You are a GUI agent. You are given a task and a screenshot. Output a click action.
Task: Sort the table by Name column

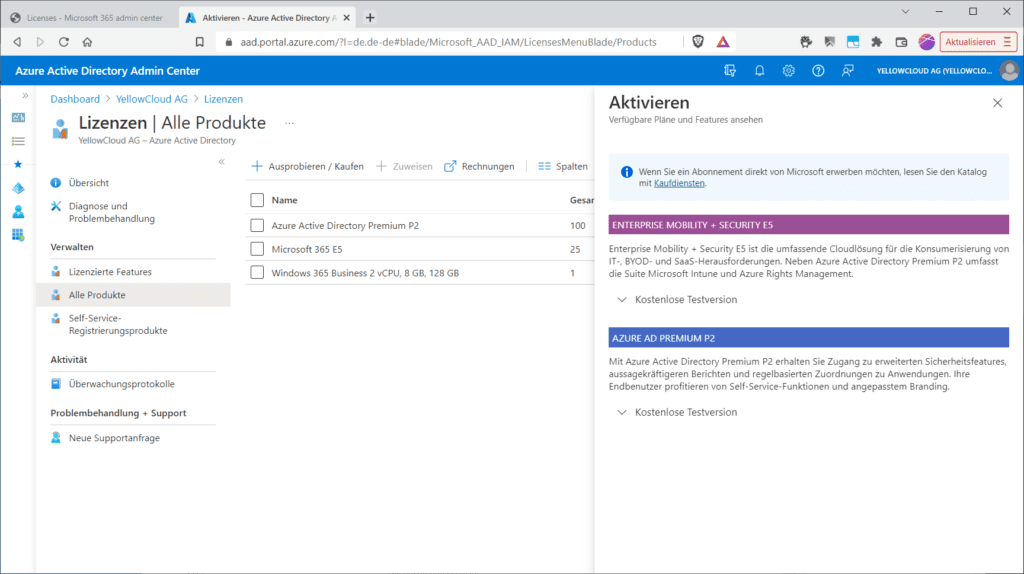coord(284,200)
